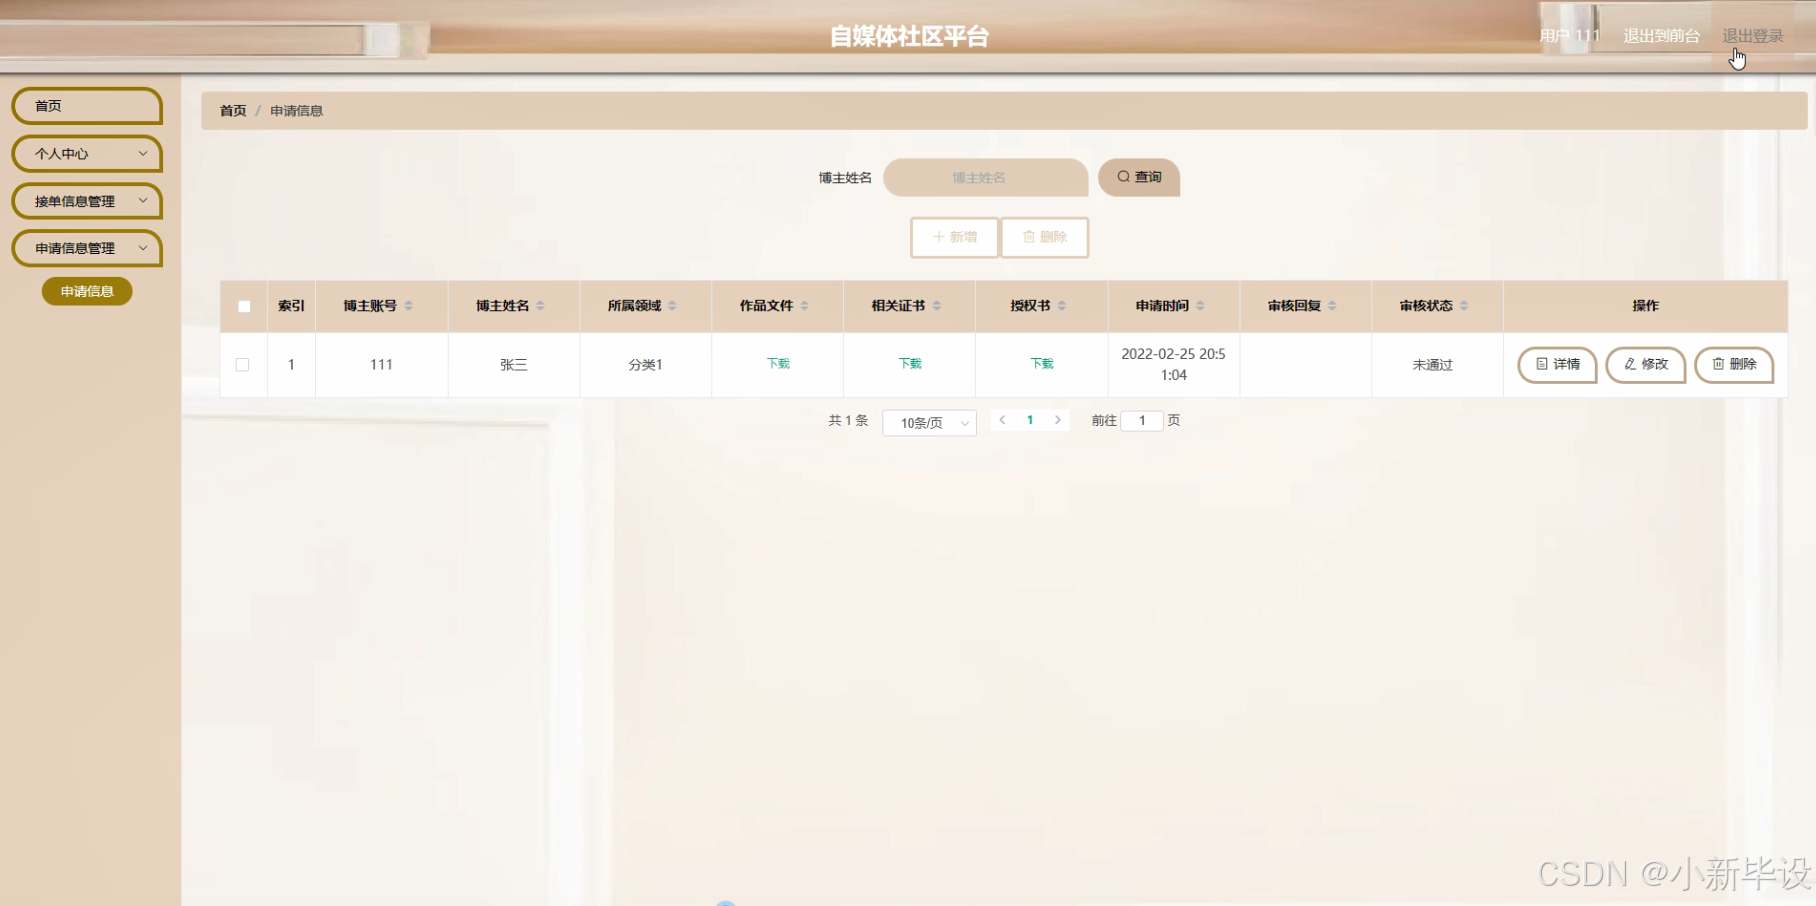Download the 授权书 file
This screenshot has width=1816, height=906.
pos(1041,364)
